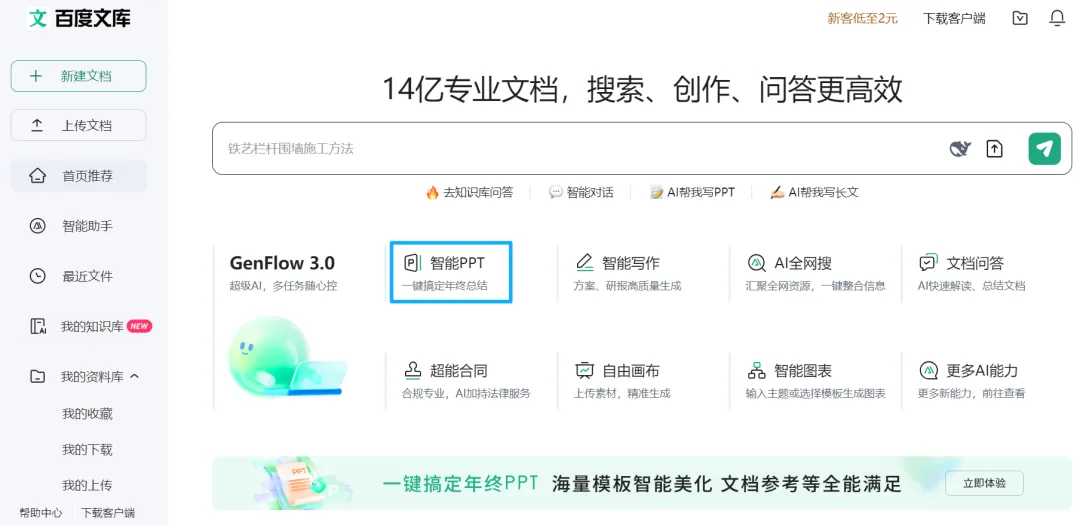Open the 智能PPT card
Screen dimensions: 1080x525
click(450, 272)
